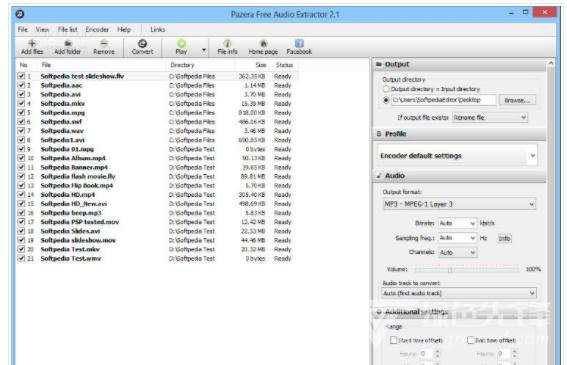Image resolution: width=567 pixels, height=365 pixels.
Task: Click the Add files toolbar icon
Action: pos(32,43)
